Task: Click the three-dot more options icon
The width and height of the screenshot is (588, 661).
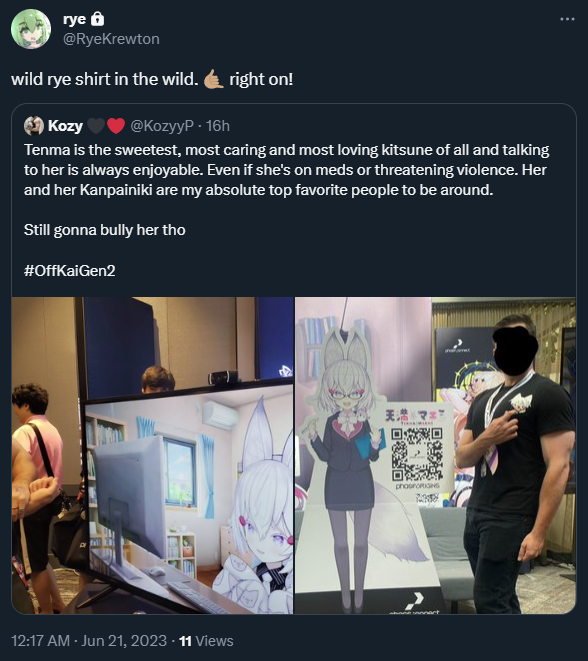Action: point(567,19)
